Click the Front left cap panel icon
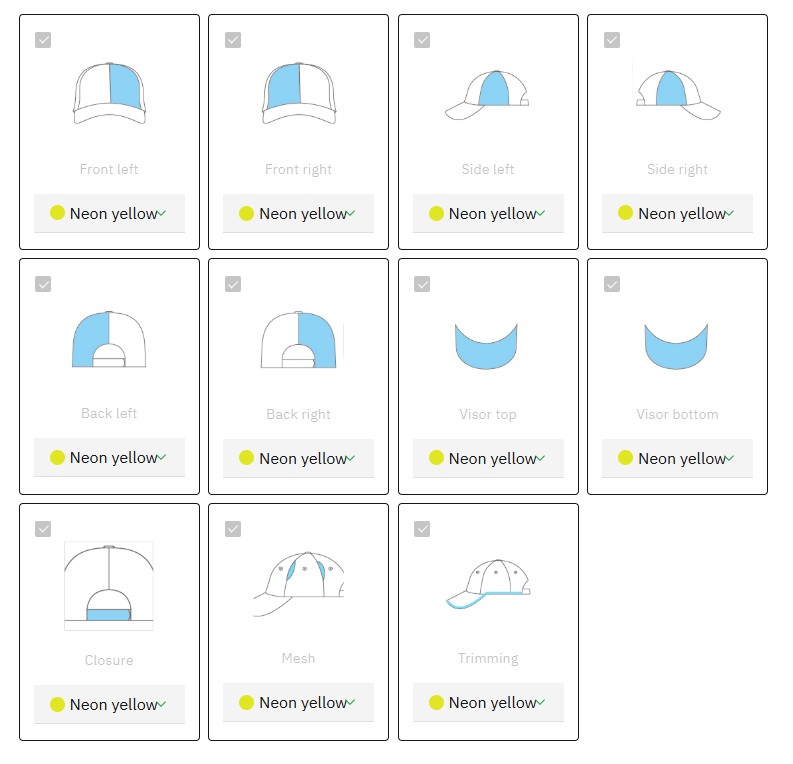The image size is (793, 764). coord(109,93)
